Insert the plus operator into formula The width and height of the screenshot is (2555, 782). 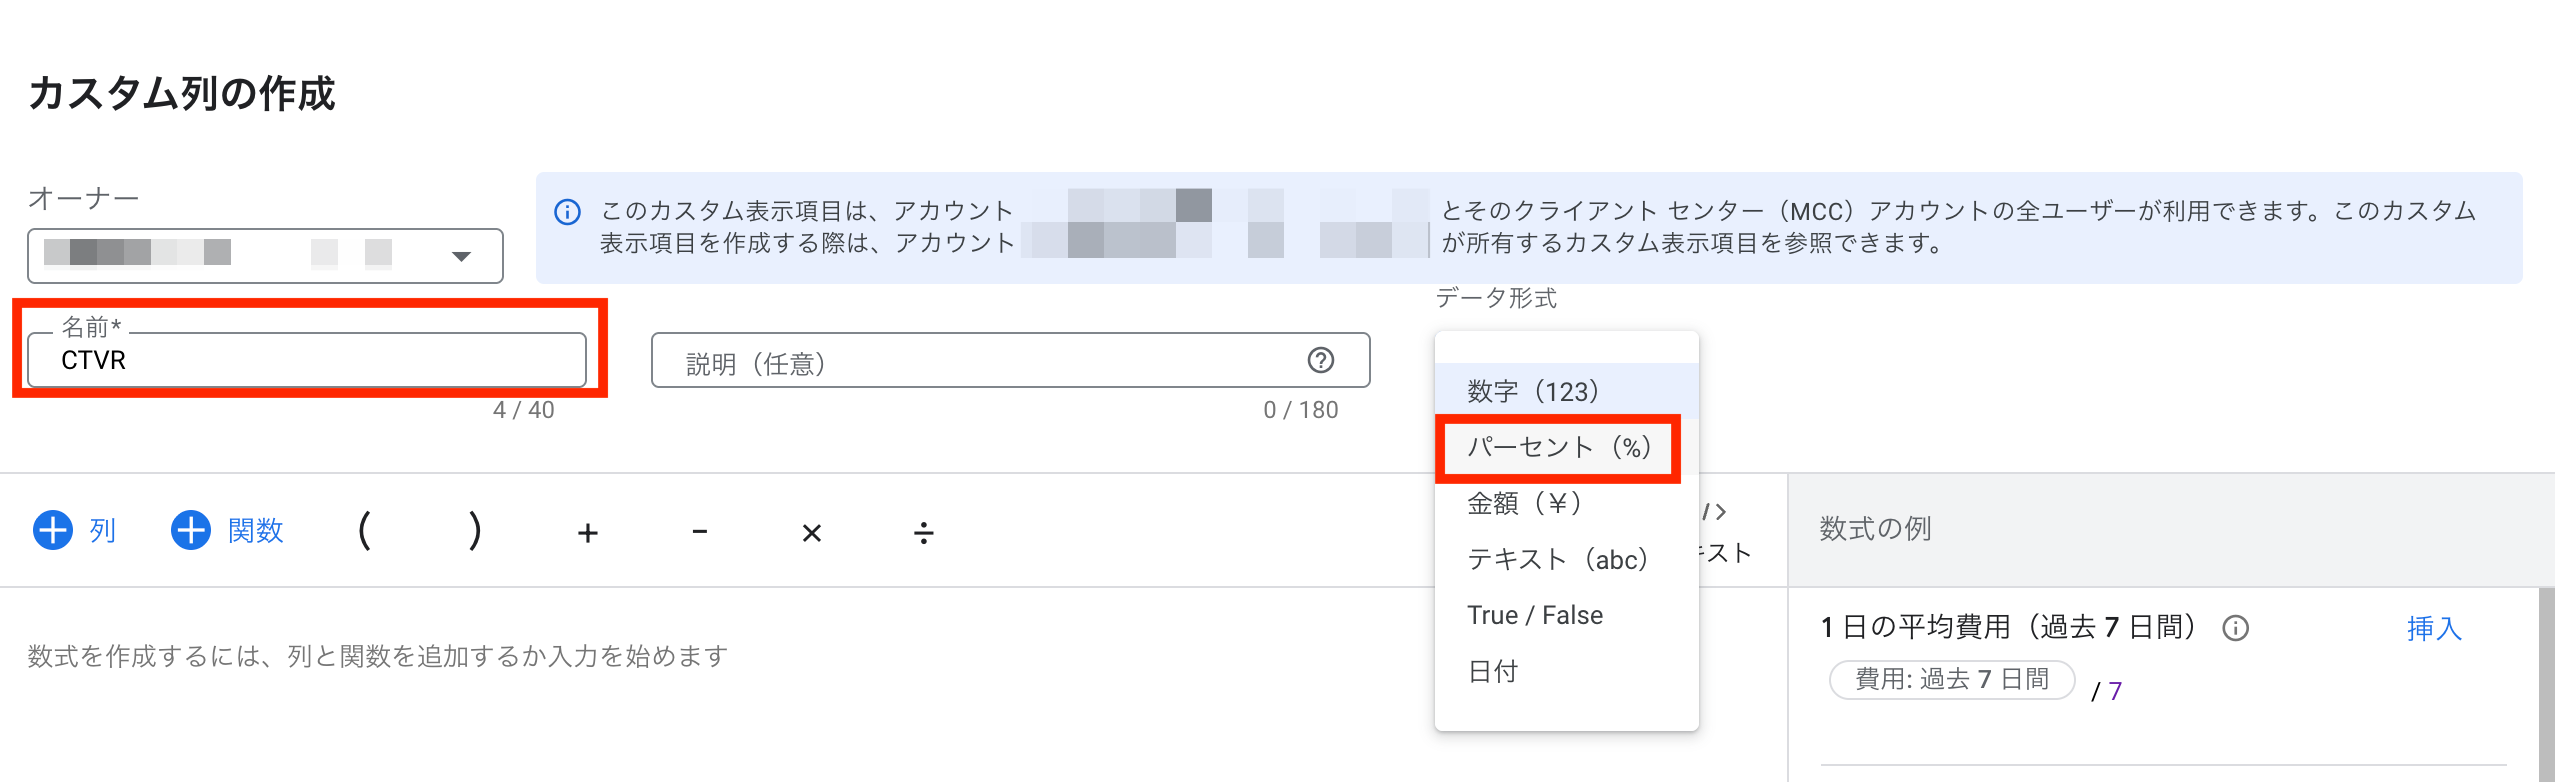click(x=588, y=533)
